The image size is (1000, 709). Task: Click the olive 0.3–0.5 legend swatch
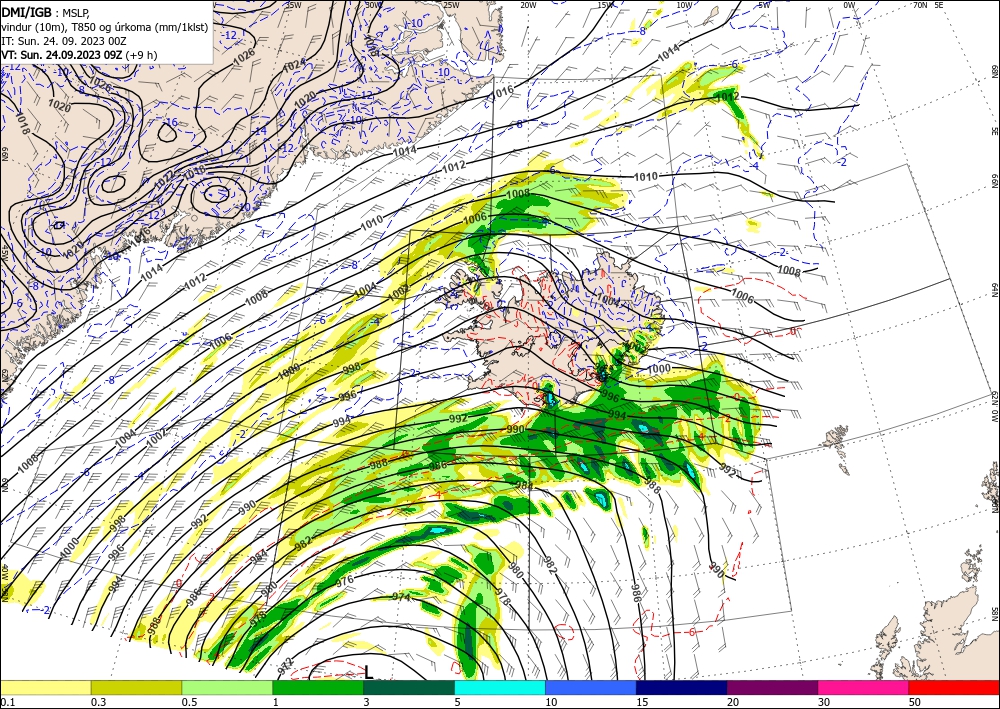point(136,687)
